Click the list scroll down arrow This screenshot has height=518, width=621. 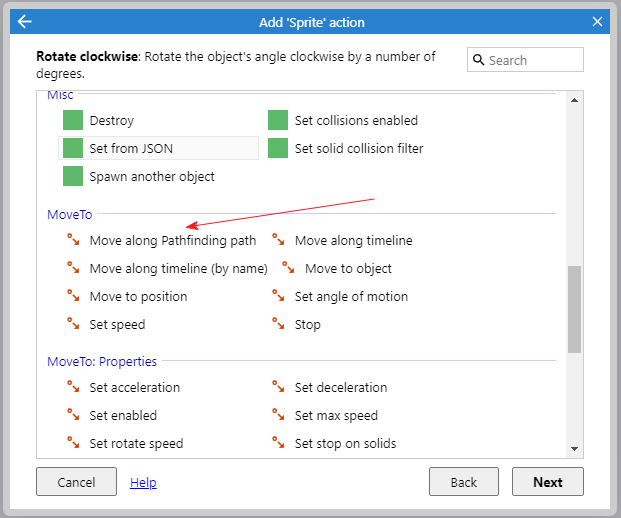574,449
